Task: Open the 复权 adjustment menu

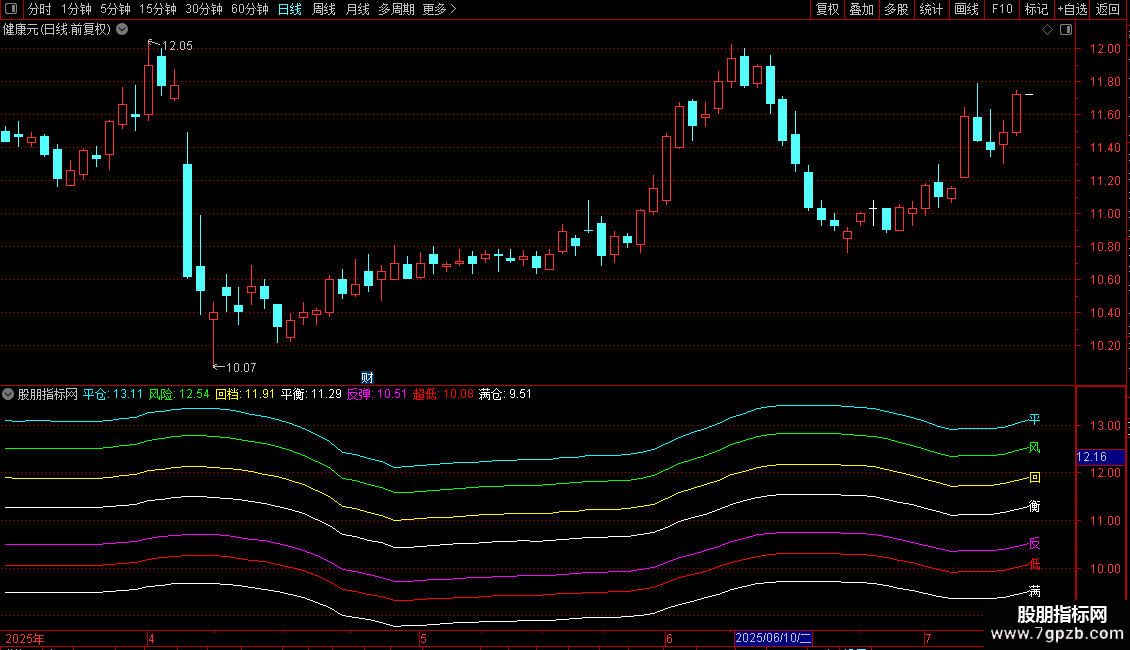Action: point(827,9)
